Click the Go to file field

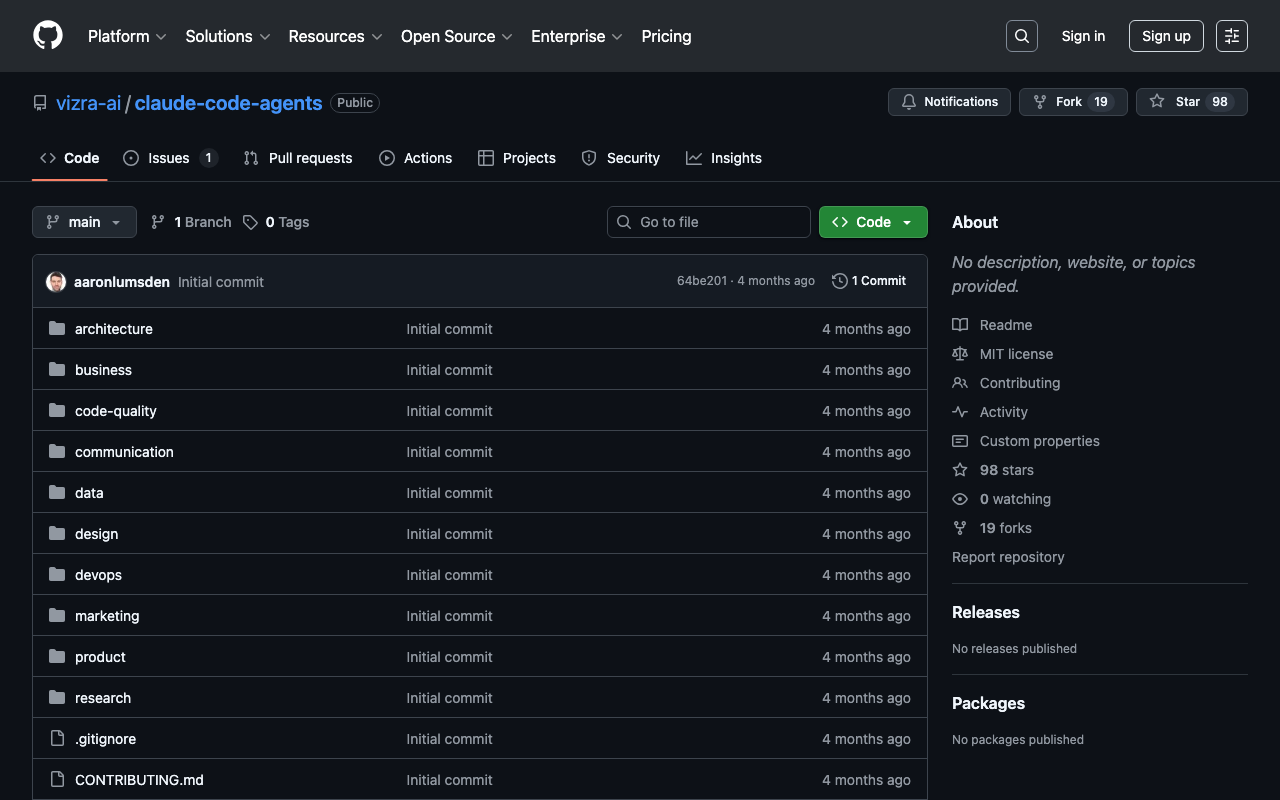[708, 222]
